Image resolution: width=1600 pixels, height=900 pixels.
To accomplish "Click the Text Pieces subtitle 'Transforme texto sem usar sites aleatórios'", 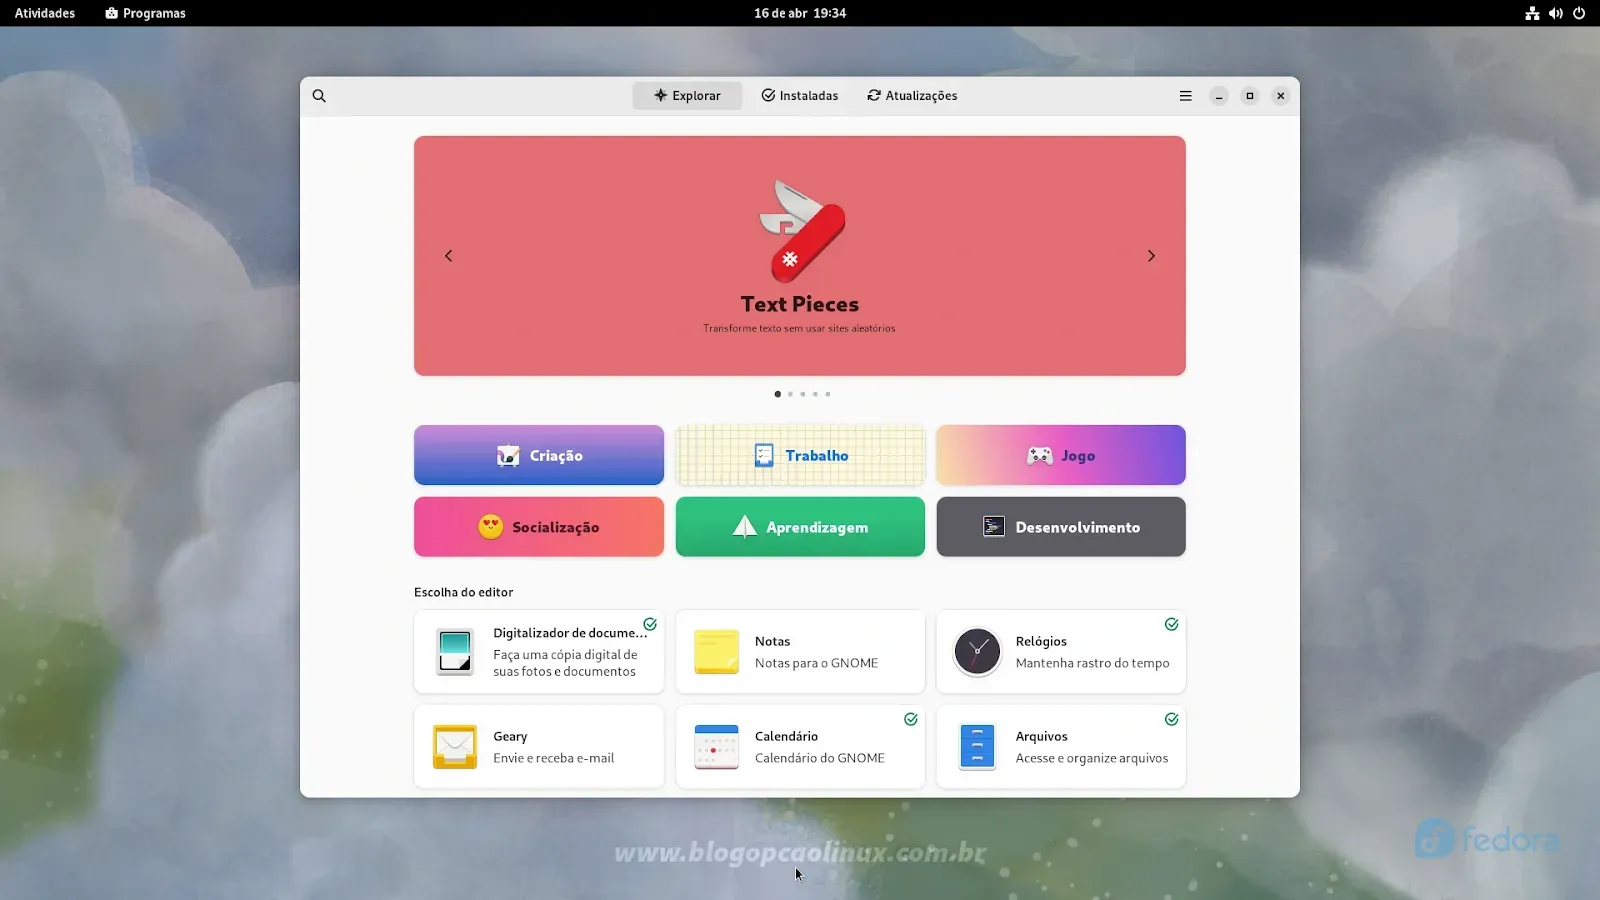I will (799, 328).
